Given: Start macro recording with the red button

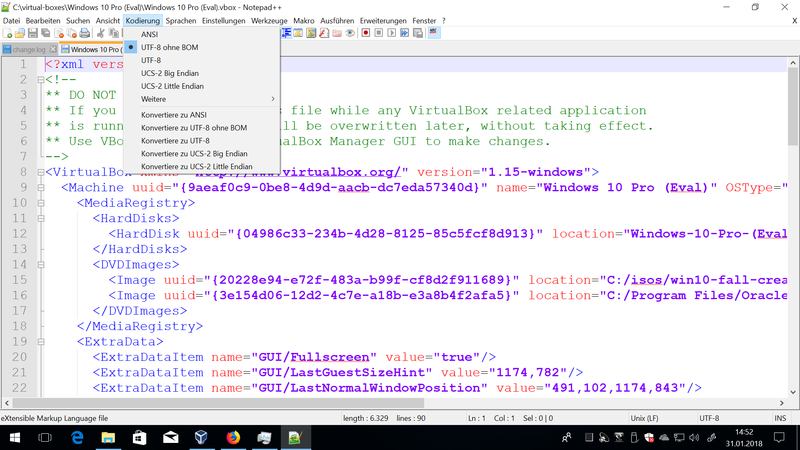Looking at the screenshot, I should pos(366,33).
